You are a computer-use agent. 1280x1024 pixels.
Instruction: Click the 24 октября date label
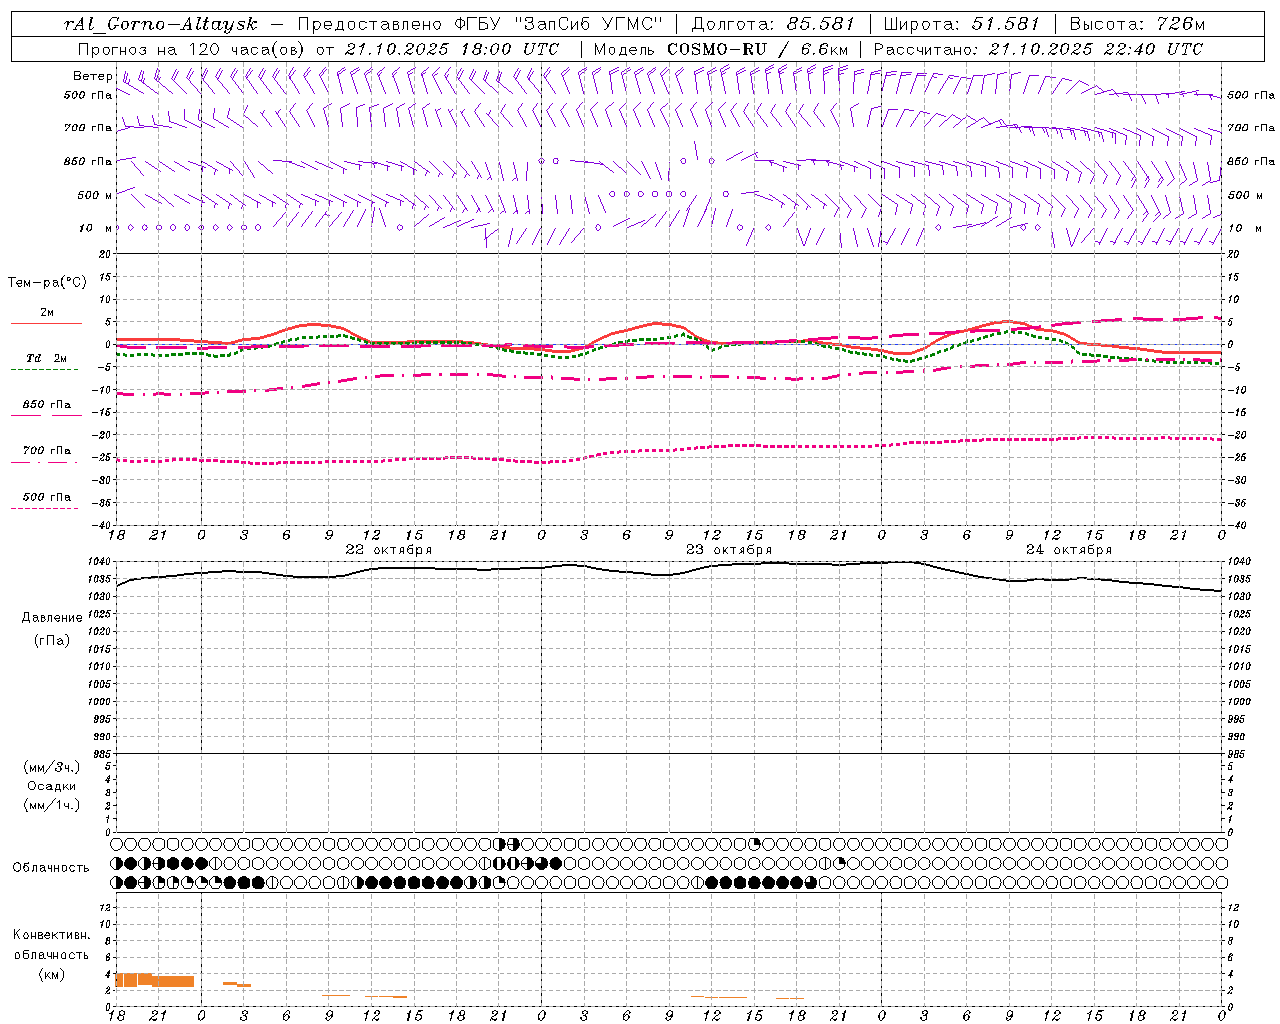coord(1069,550)
